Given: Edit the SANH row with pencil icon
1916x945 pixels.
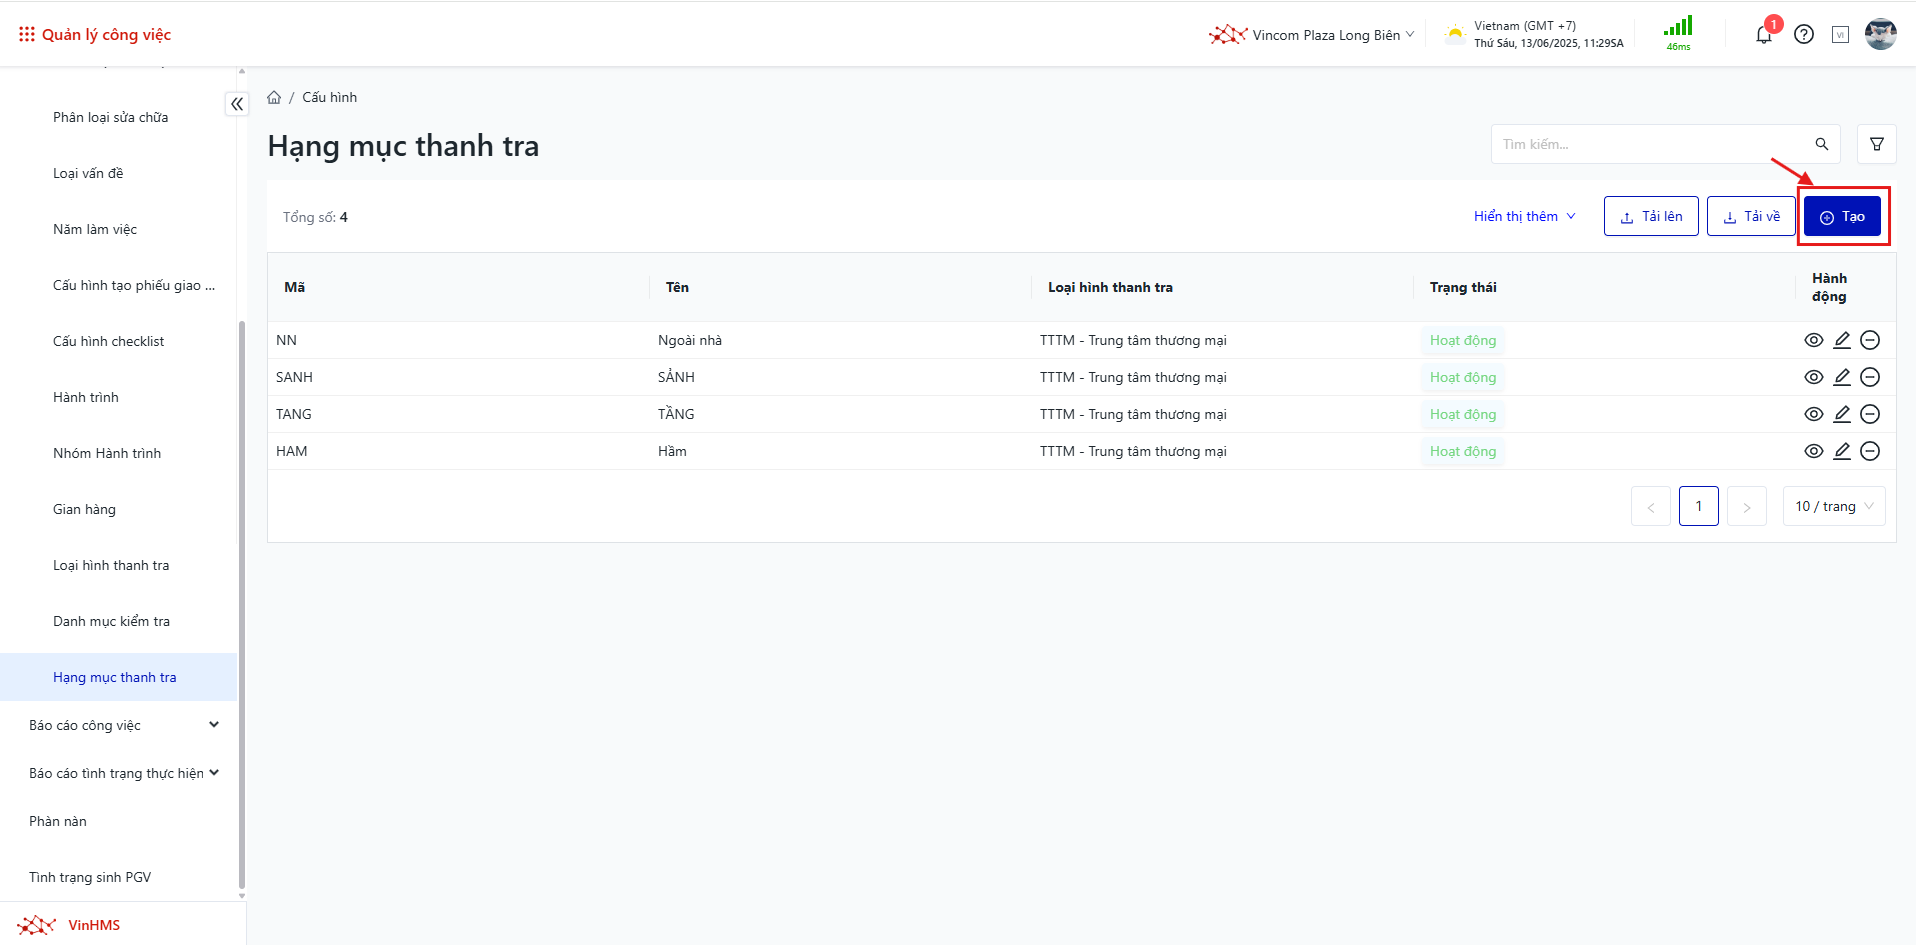Looking at the screenshot, I should pos(1842,377).
